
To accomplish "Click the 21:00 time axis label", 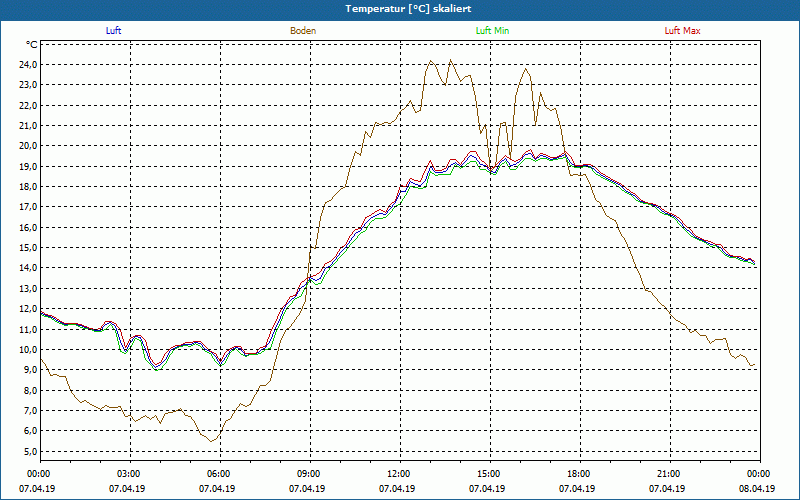I will pos(670,474).
